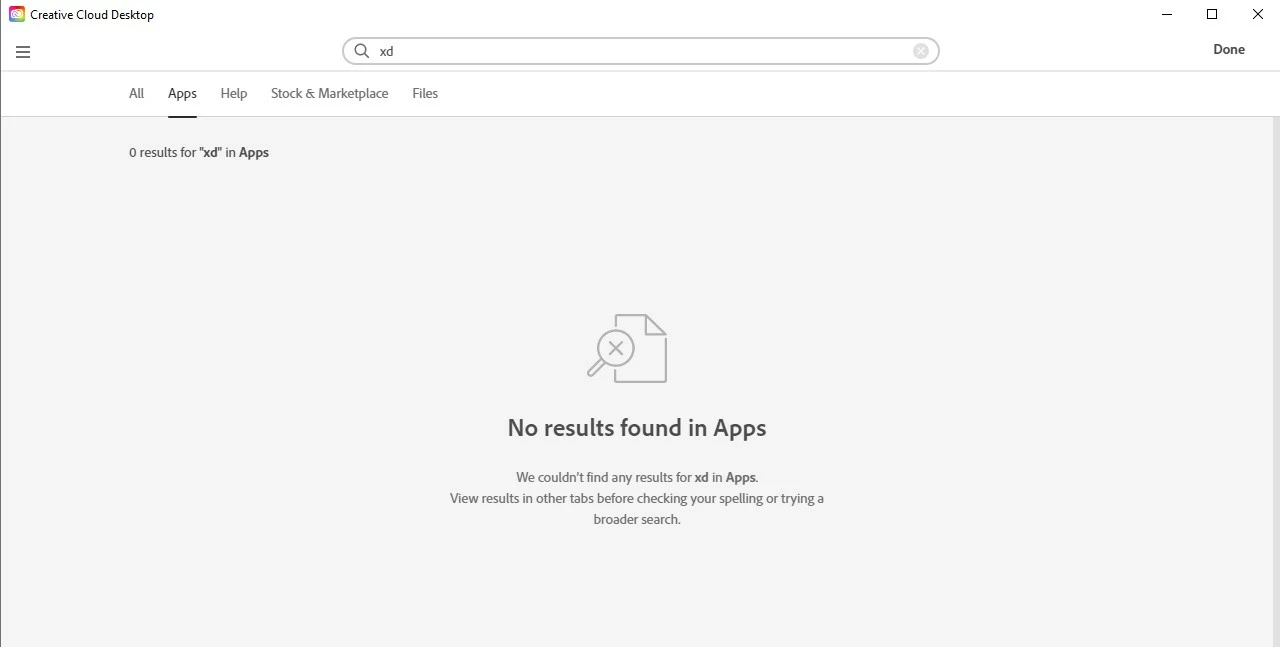Image resolution: width=1280 pixels, height=647 pixels.
Task: Click the Creative Cloud logo in title bar
Action: [17, 14]
